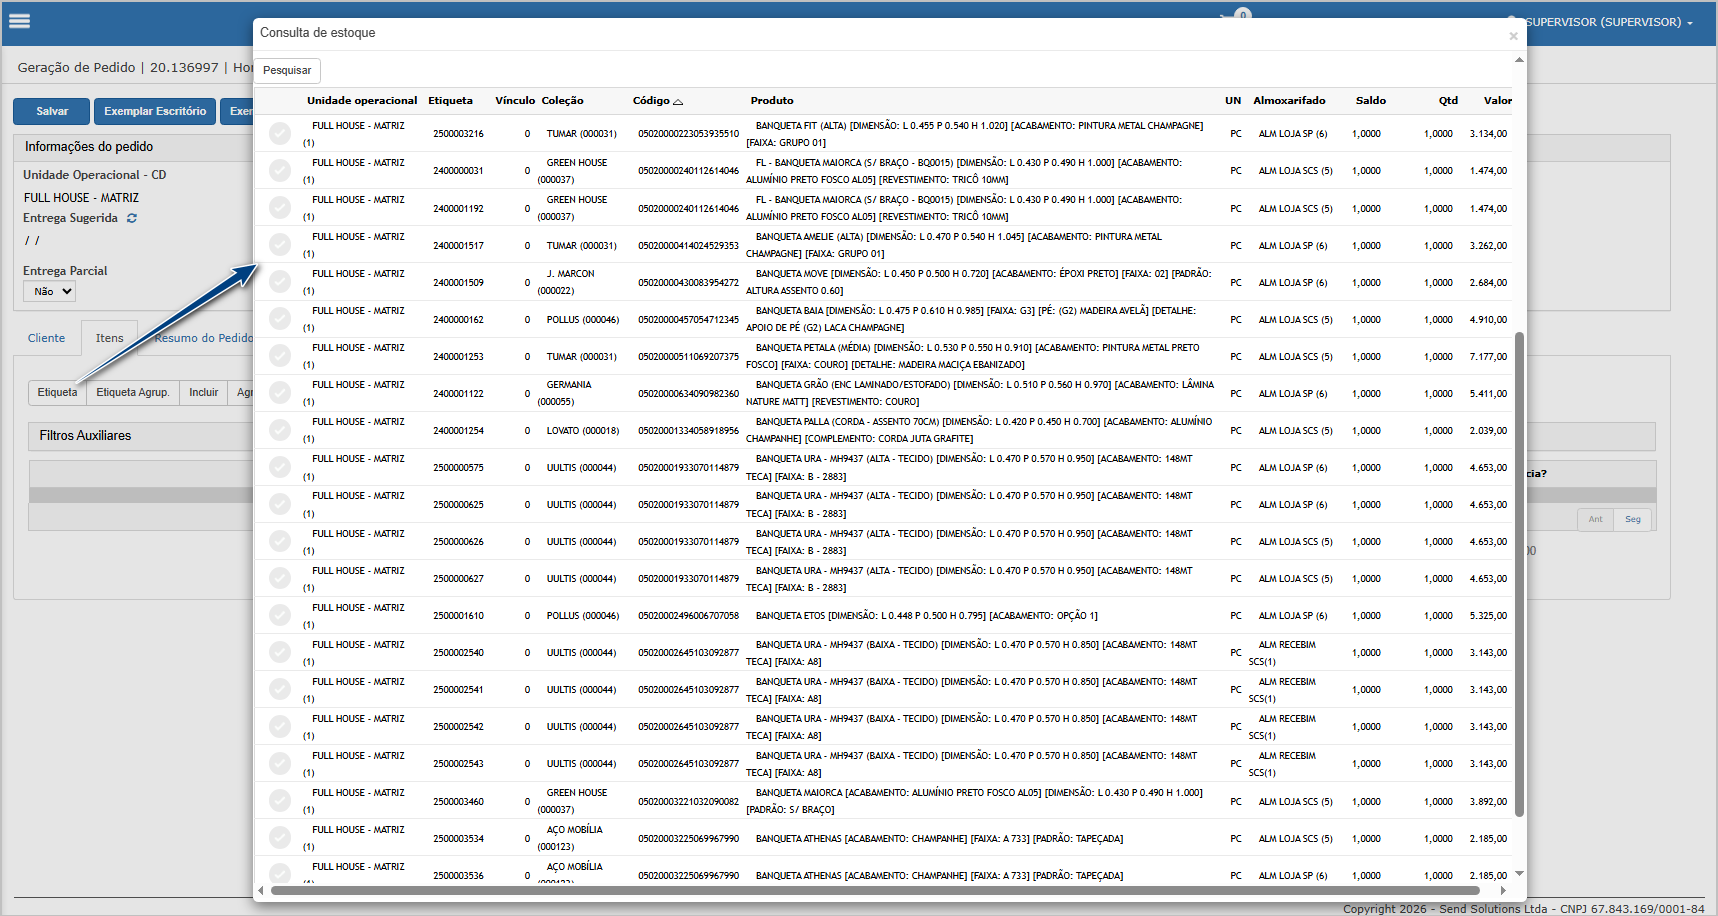Sort by the Vínculo column header
This screenshot has height=916, width=1718.
pos(515,101)
